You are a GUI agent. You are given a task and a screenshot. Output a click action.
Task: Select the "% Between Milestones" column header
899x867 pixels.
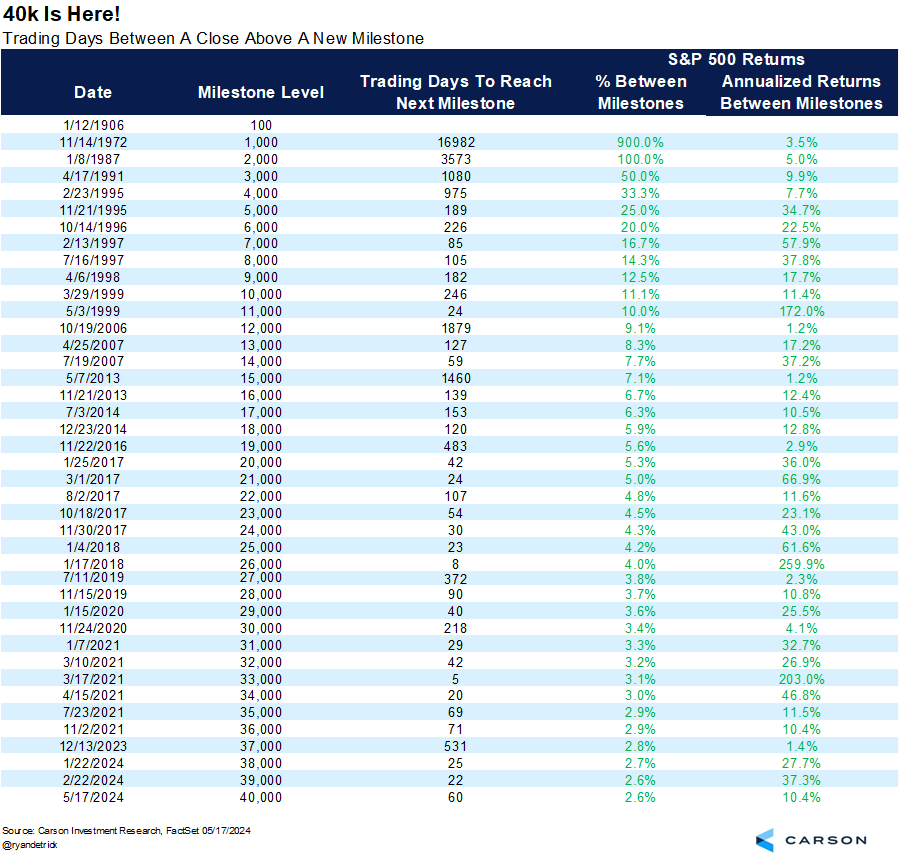coord(641,92)
